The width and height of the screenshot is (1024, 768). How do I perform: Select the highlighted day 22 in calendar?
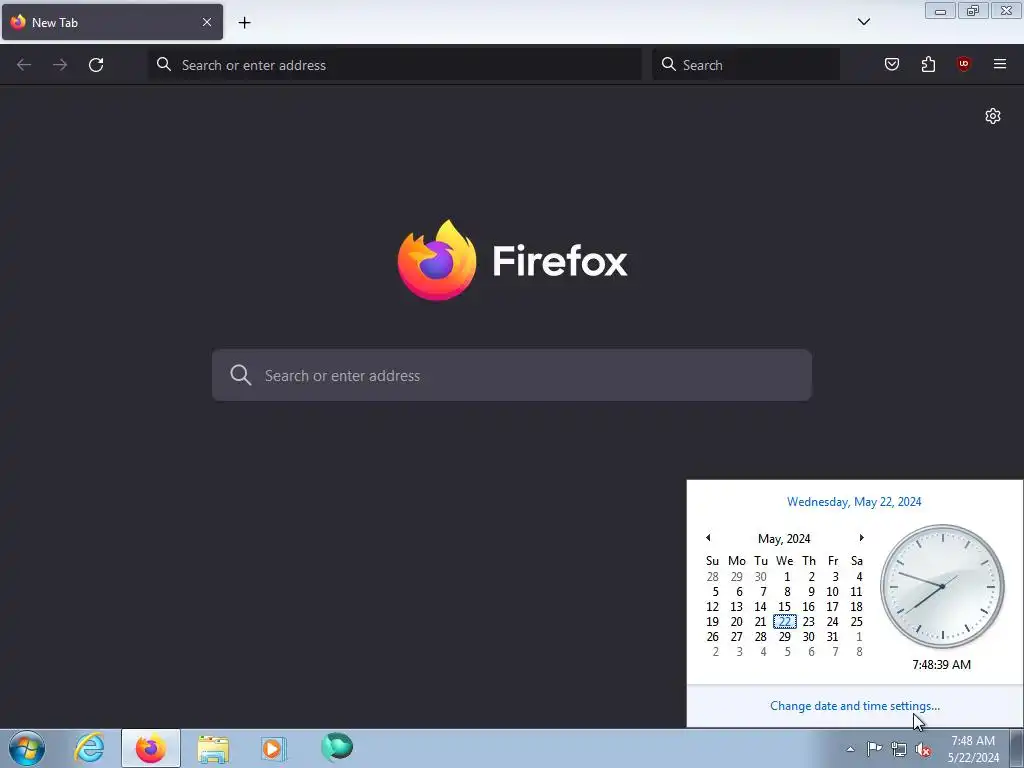(785, 622)
